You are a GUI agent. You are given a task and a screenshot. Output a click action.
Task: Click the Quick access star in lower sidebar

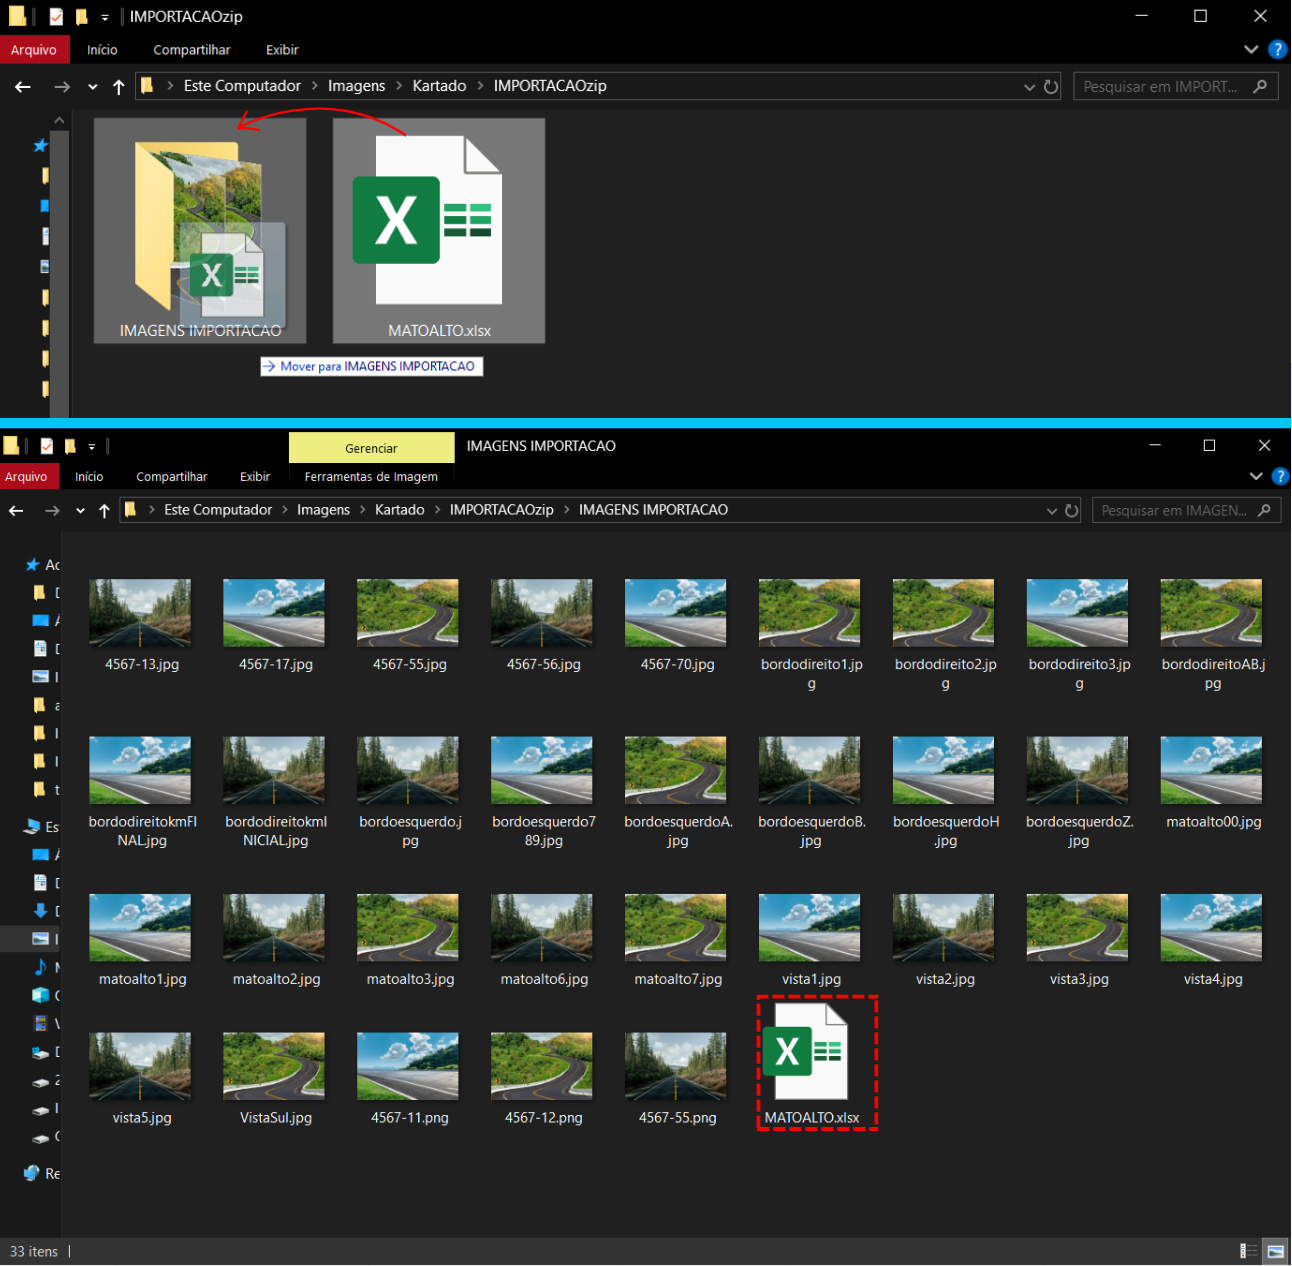coord(33,565)
